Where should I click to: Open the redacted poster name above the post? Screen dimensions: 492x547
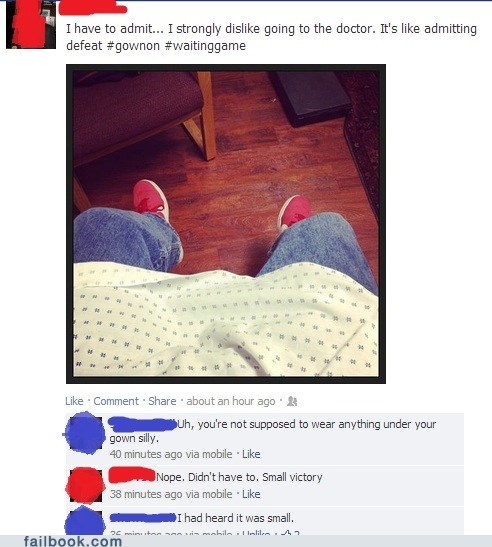tap(93, 7)
